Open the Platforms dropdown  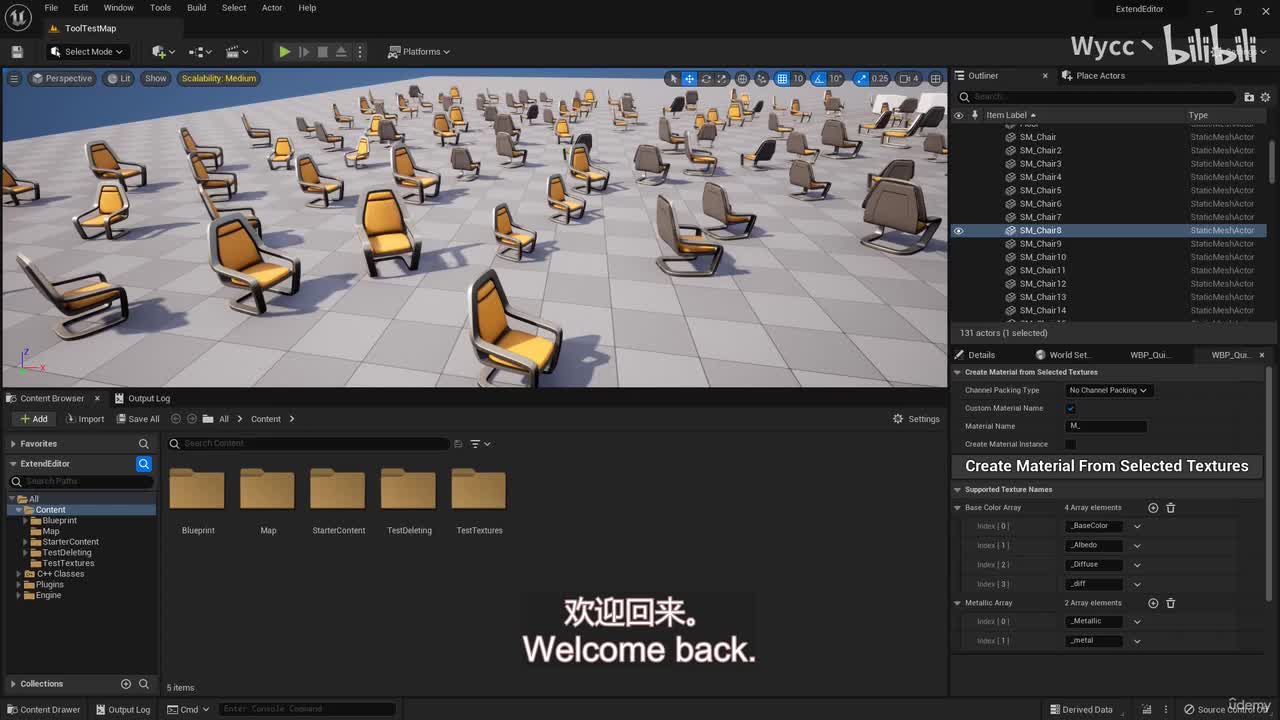pos(419,52)
